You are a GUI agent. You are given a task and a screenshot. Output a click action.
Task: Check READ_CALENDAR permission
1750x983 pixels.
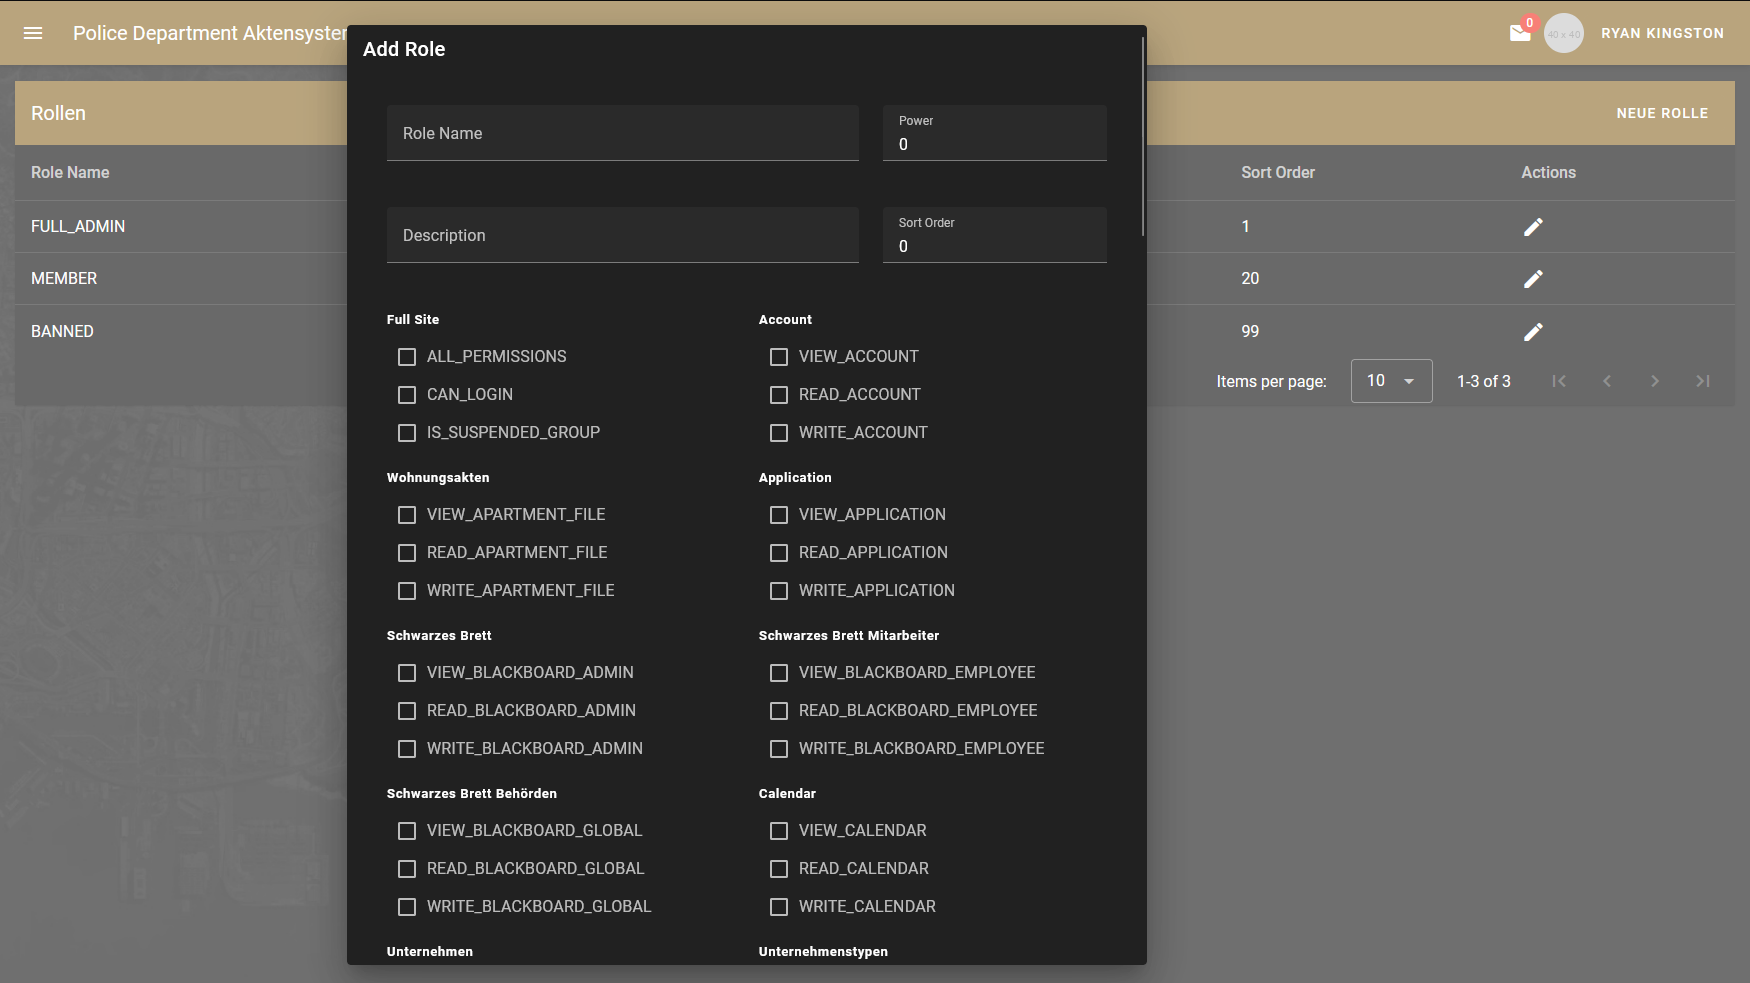tap(779, 869)
